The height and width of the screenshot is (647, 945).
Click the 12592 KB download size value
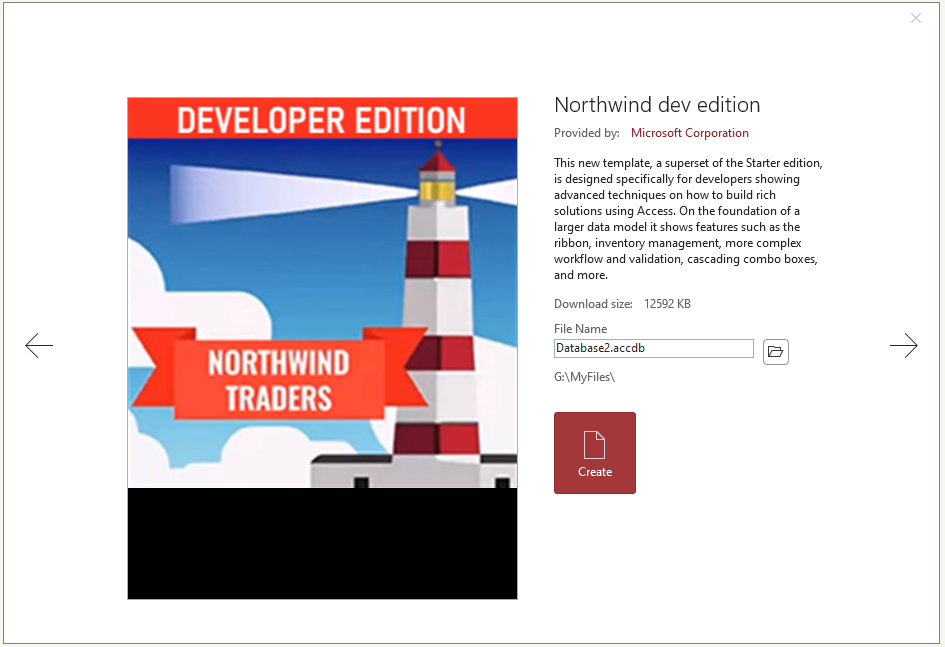point(667,304)
